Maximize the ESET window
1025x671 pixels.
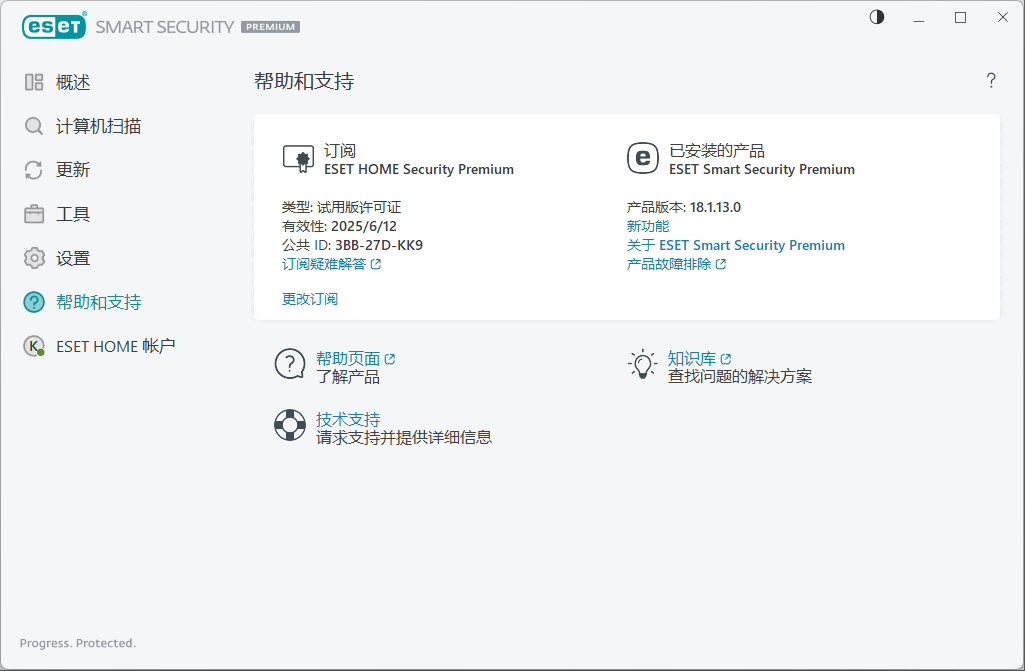pos(960,18)
